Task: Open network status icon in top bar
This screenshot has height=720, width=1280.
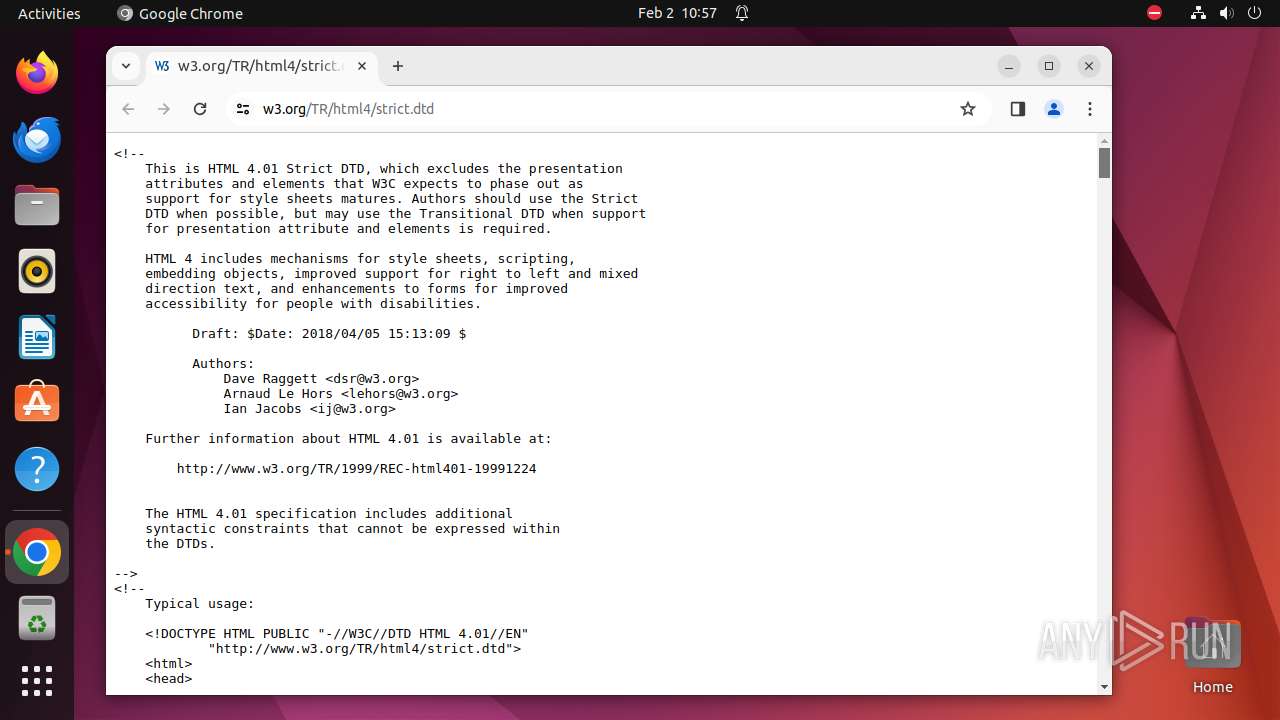Action: click(x=1198, y=13)
